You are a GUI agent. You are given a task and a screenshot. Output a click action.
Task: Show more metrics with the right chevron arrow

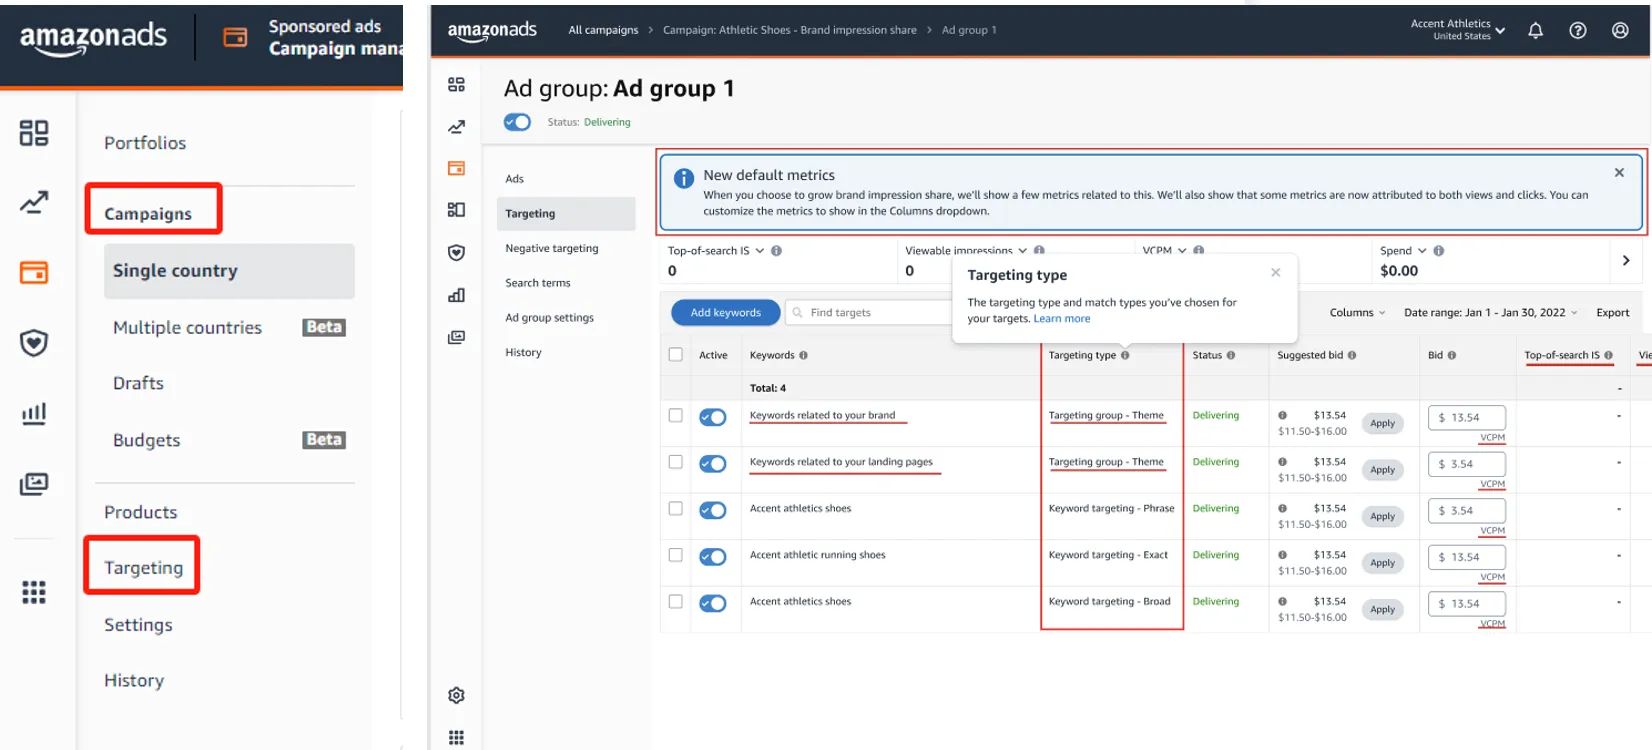1626,260
